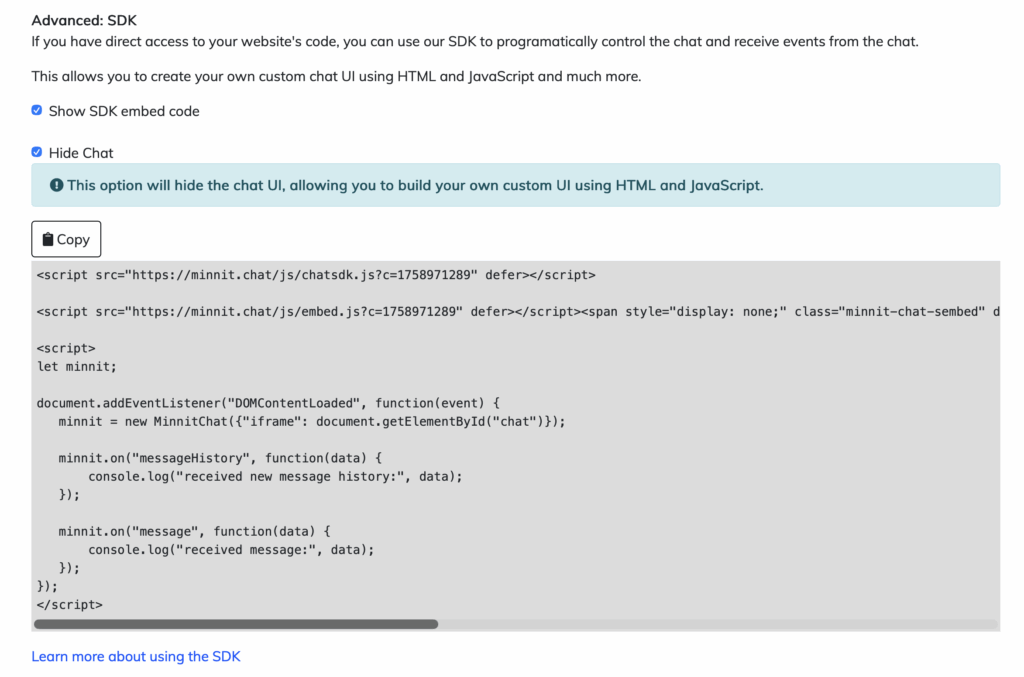Click the closing </script> tag line
Screen dimensions: 1024x677
click(x=69, y=604)
